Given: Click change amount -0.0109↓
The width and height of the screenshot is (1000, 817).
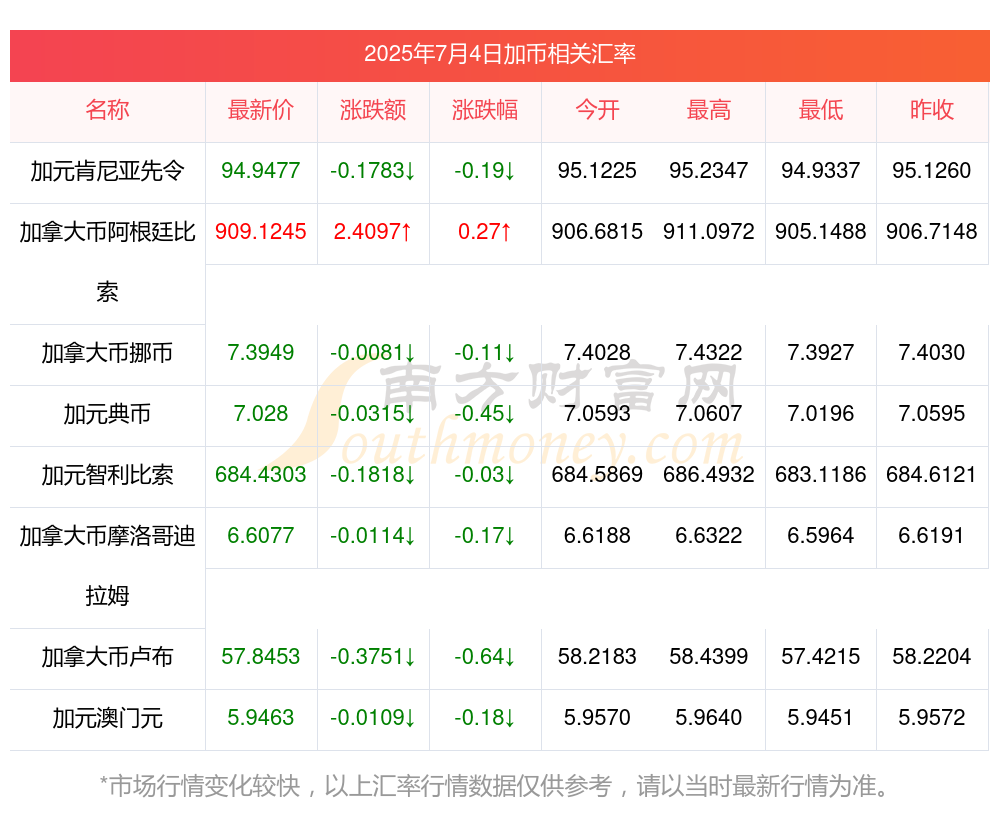Looking at the screenshot, I should pyautogui.click(x=372, y=718).
